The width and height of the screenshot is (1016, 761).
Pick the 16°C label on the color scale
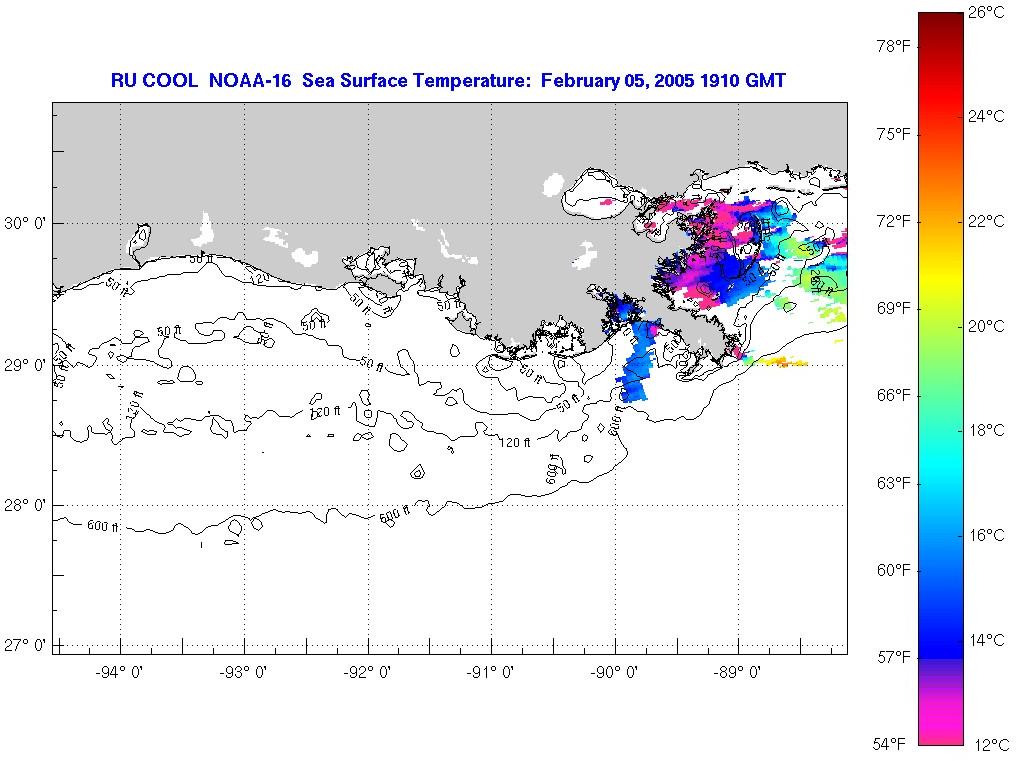click(986, 535)
